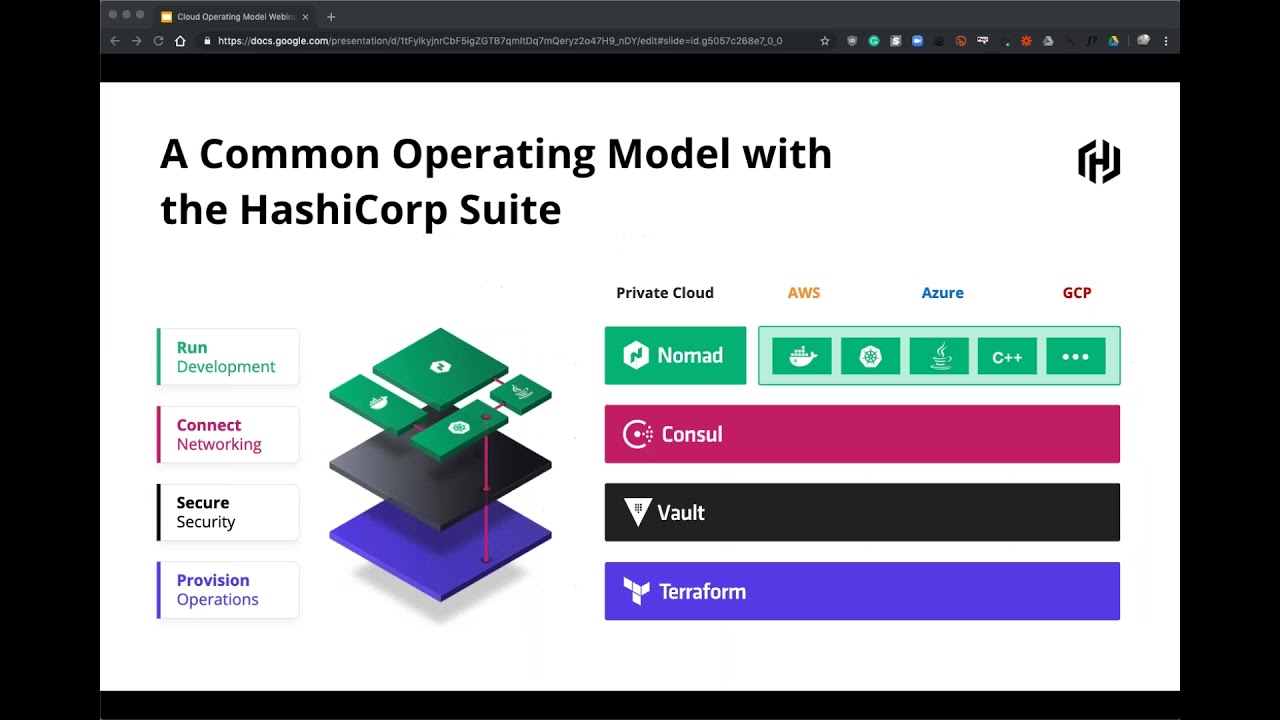
Task: Open the gray Google Drive extension
Action: pos(1048,41)
